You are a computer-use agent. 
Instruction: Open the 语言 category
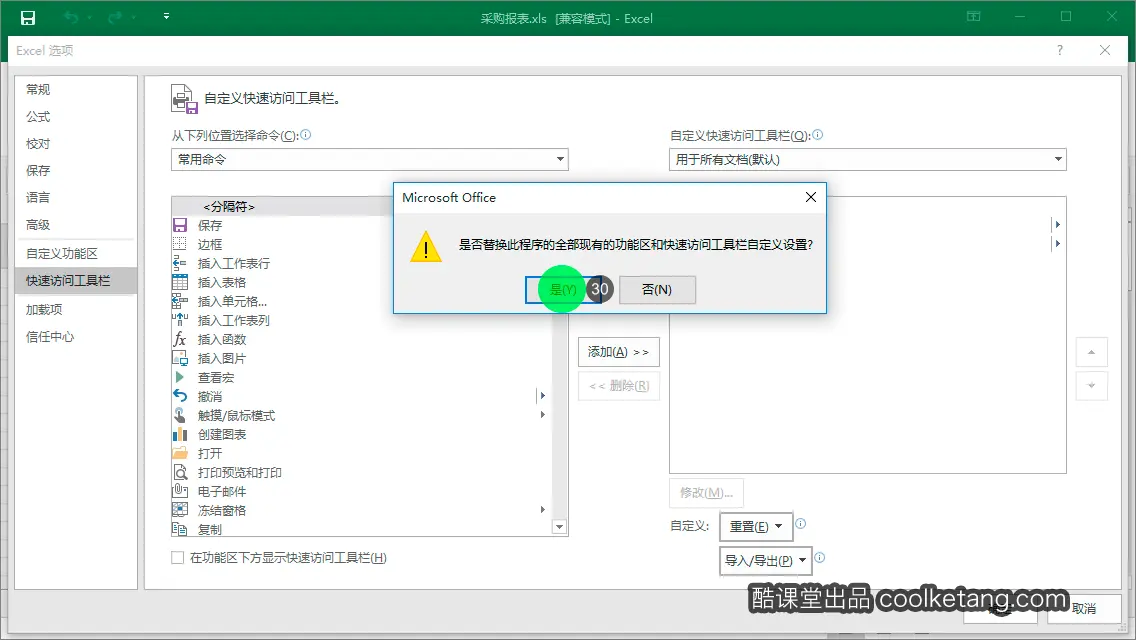point(38,197)
